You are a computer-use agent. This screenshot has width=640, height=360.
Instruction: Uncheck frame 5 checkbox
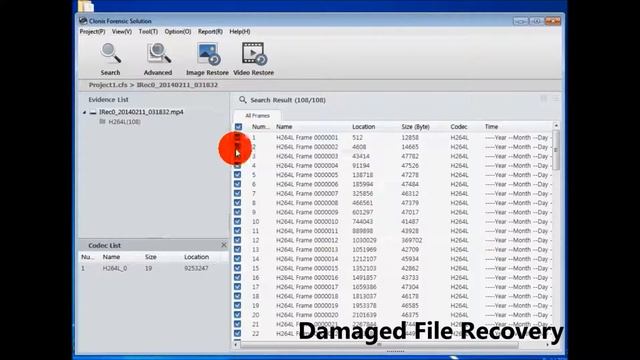point(238,175)
